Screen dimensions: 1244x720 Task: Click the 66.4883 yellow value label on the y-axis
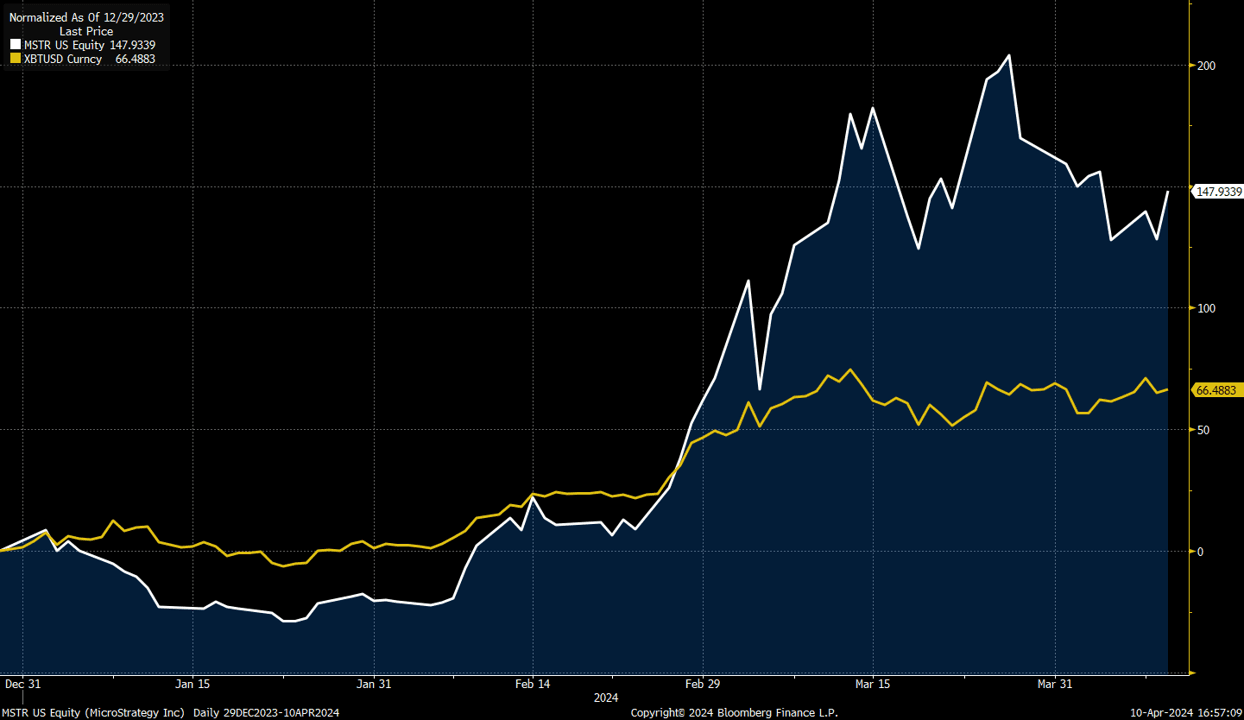1216,390
